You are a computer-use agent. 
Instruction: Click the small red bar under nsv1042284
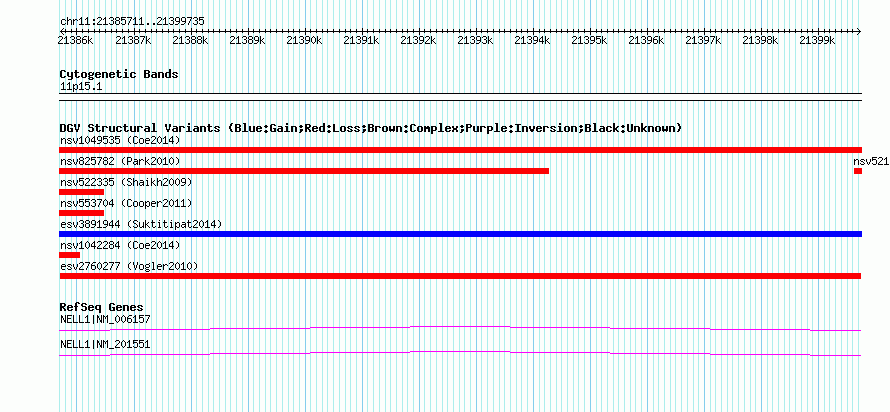[69, 255]
